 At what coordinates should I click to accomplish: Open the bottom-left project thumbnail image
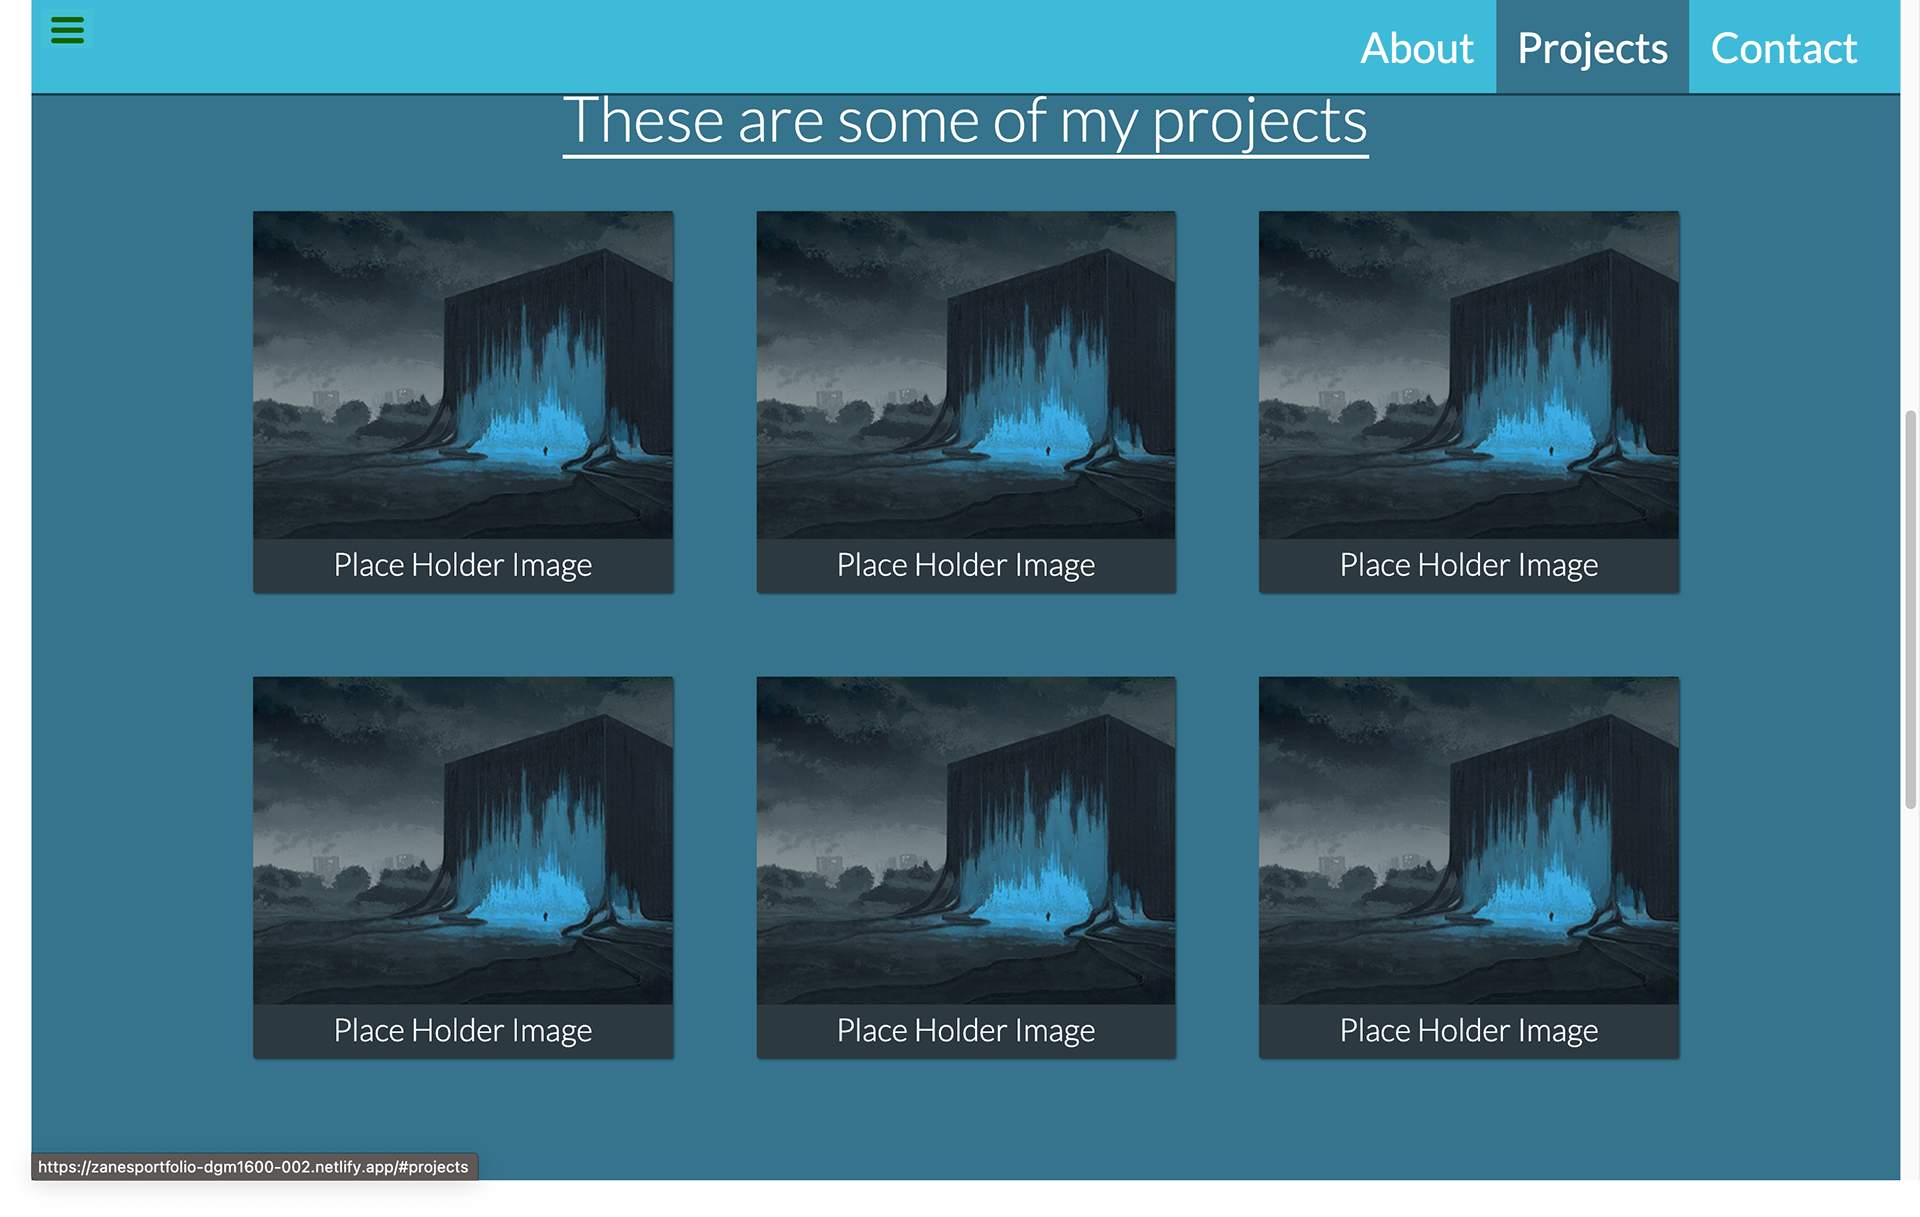click(463, 840)
